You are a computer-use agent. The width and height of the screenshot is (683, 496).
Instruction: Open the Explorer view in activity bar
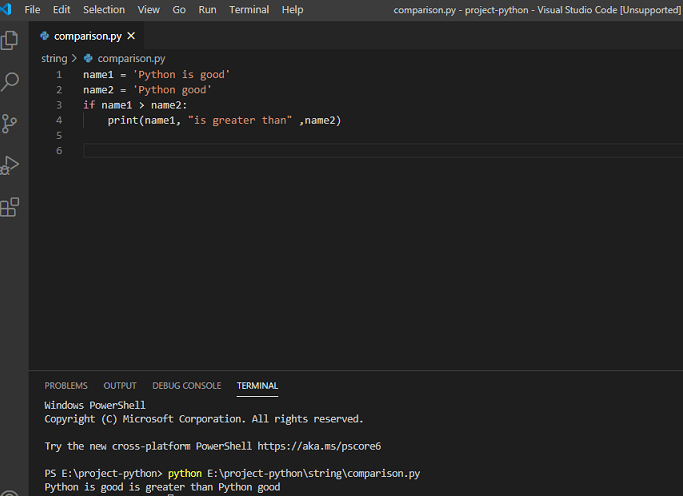[x=9, y=40]
